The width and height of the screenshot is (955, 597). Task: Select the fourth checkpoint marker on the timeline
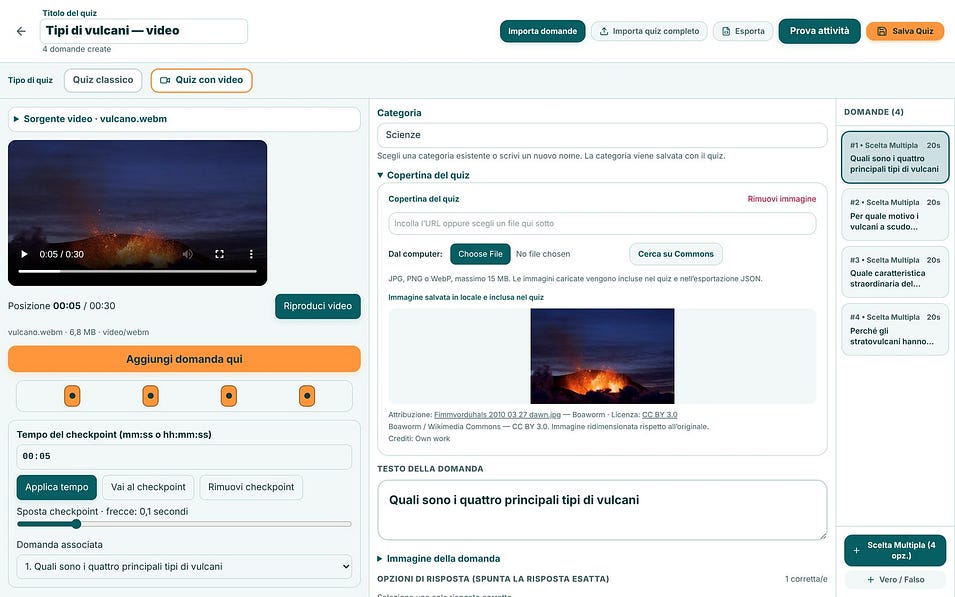(307, 396)
